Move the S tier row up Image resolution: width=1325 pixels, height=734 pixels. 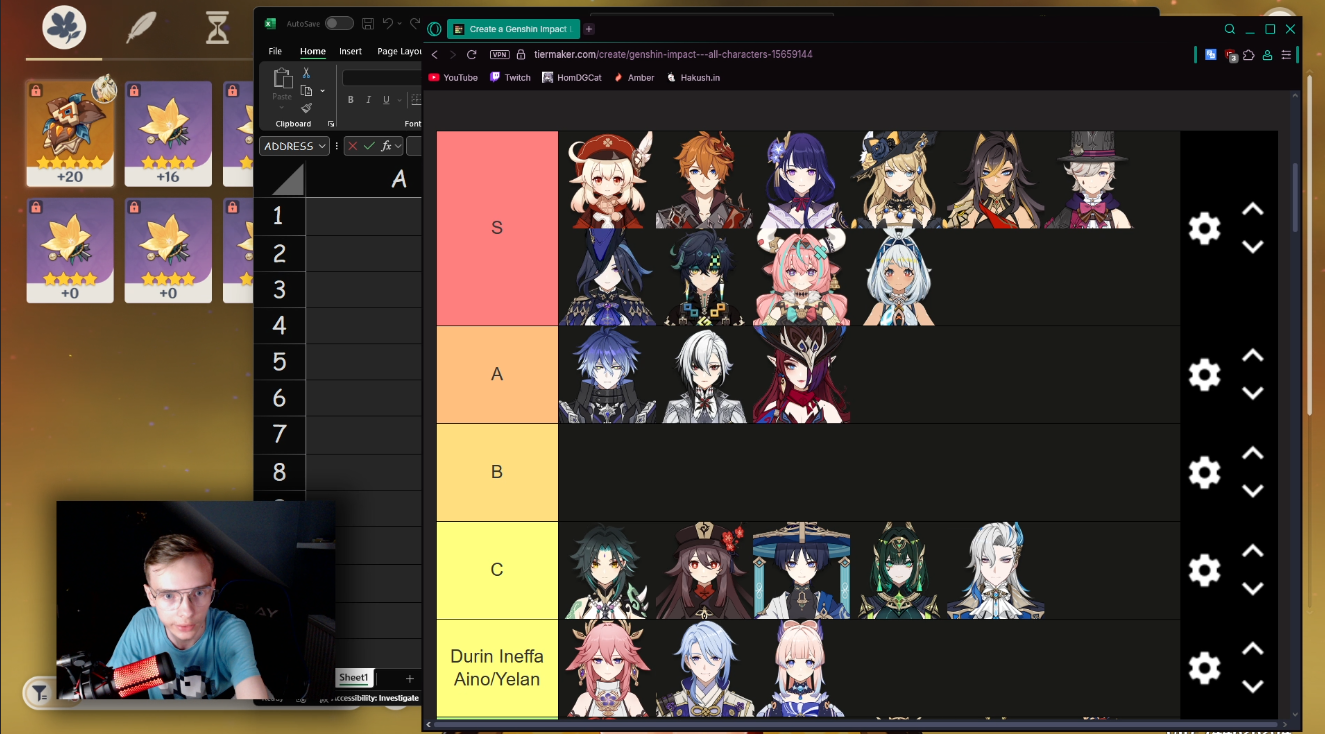1252,210
